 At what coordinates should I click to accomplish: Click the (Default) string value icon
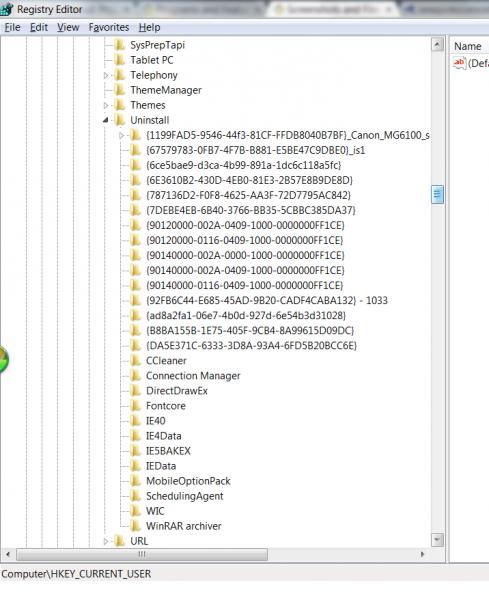(x=459, y=63)
